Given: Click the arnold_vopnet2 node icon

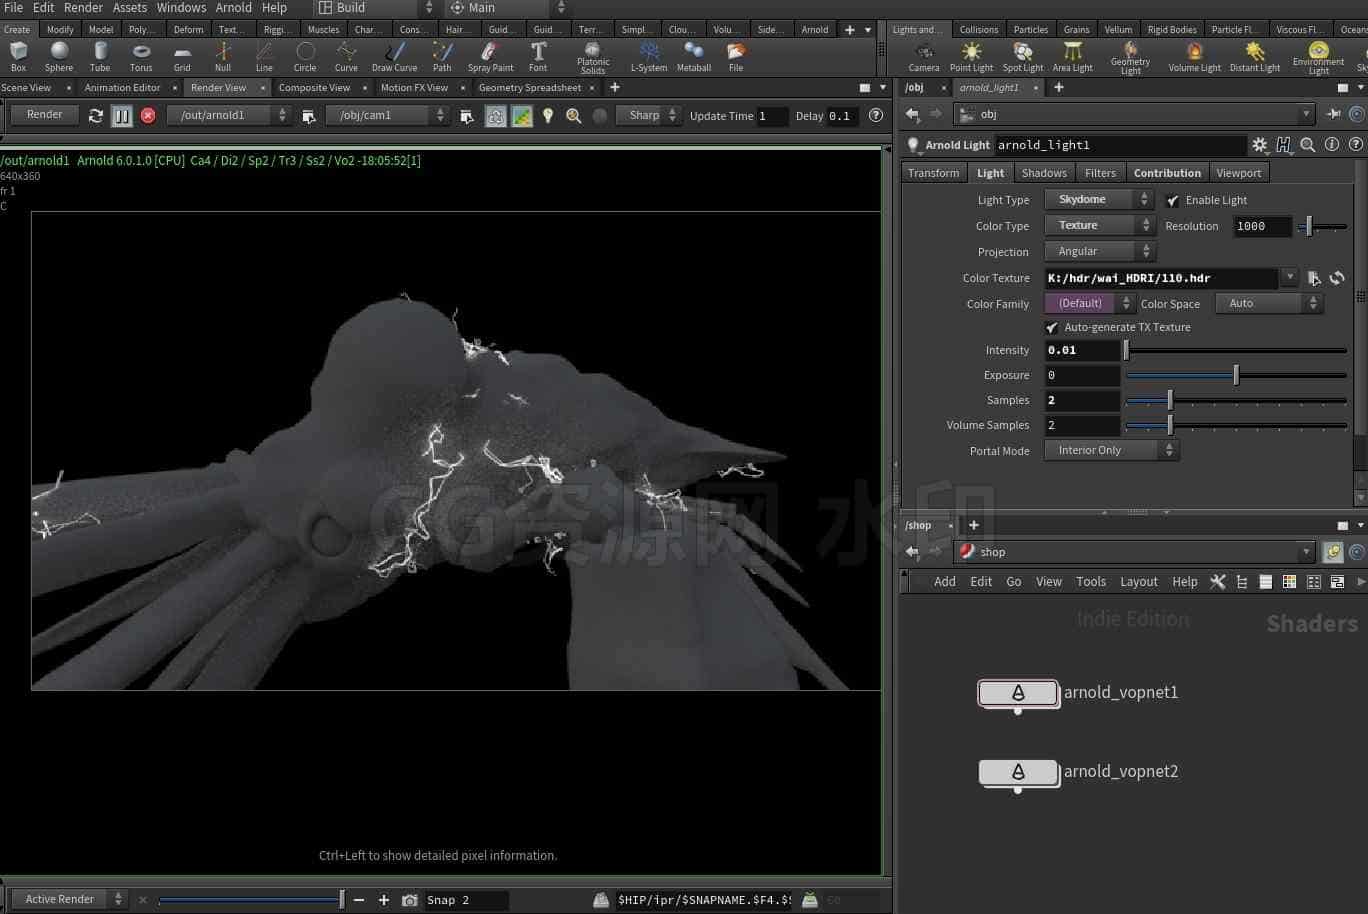Looking at the screenshot, I should (1018, 772).
